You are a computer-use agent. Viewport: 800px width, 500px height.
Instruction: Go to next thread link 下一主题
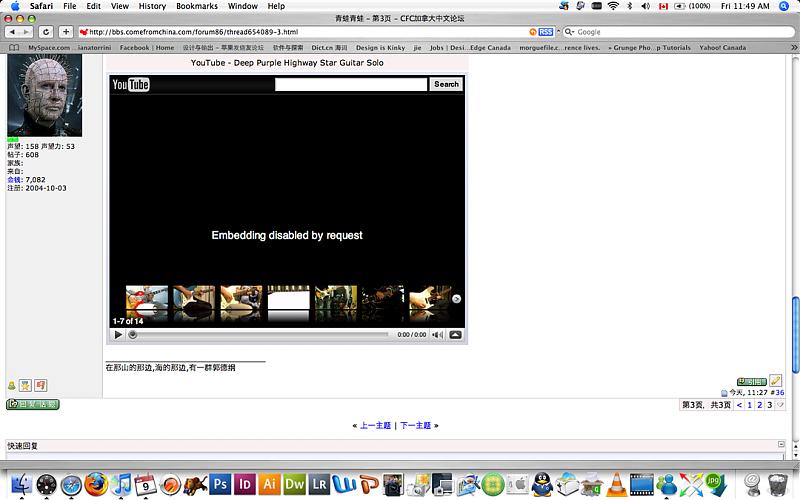(415, 426)
